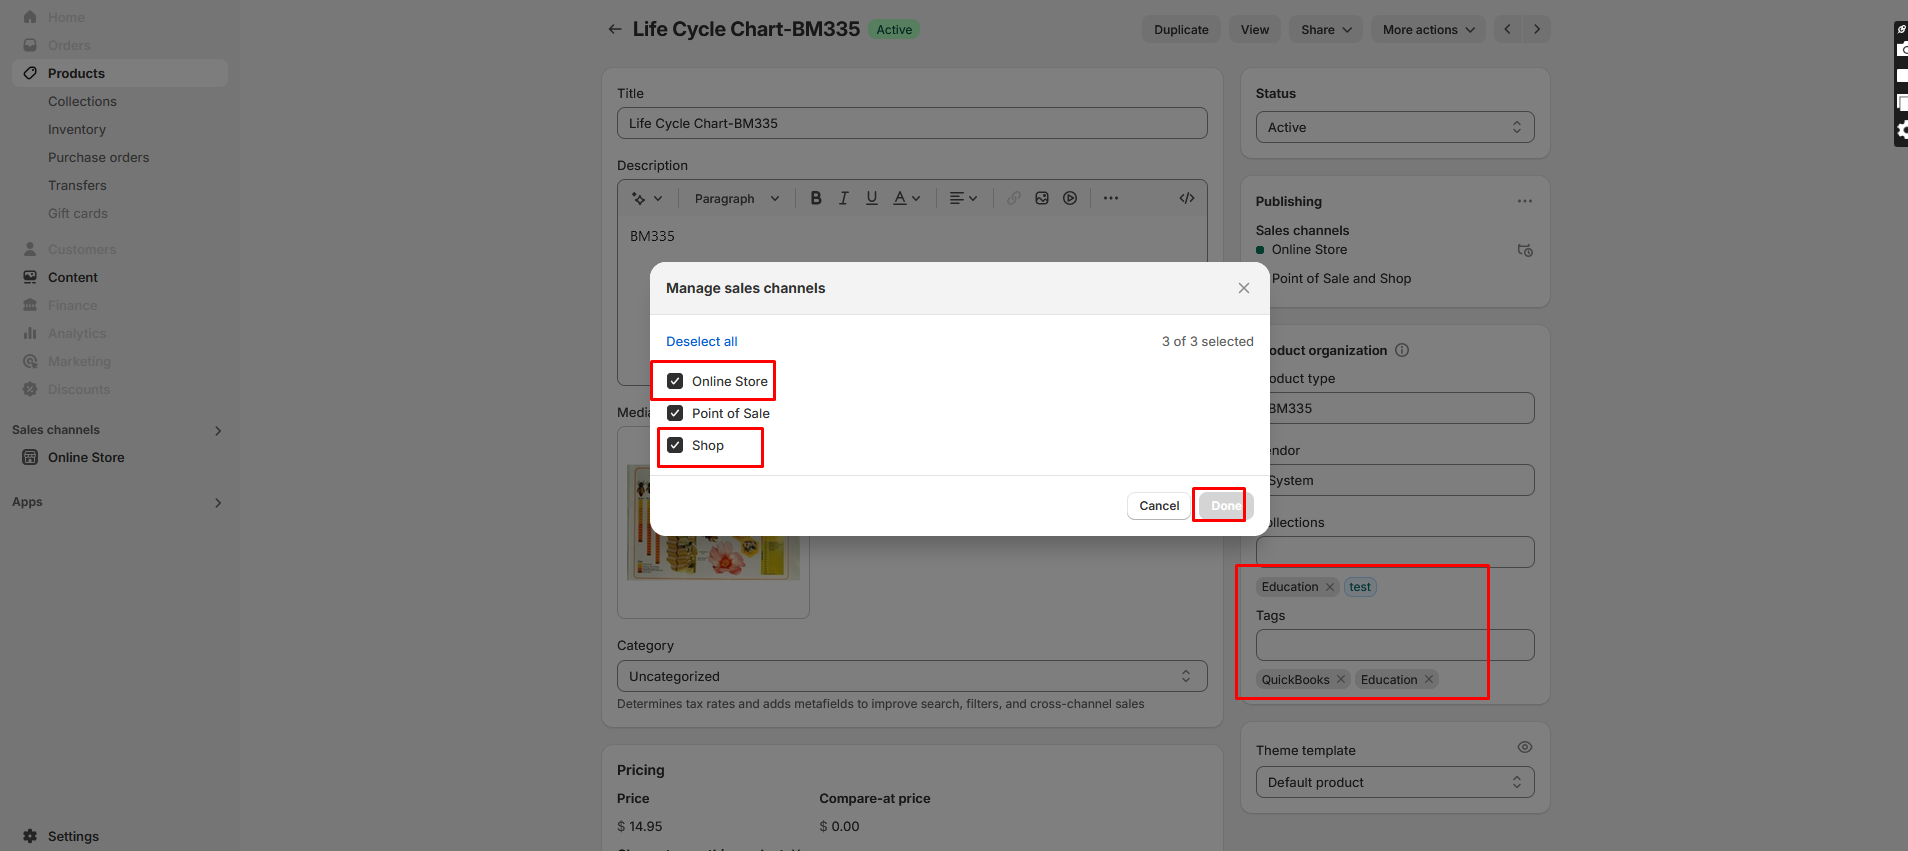Uncheck the Shop checkbox
This screenshot has width=1908, height=851.
click(x=675, y=445)
